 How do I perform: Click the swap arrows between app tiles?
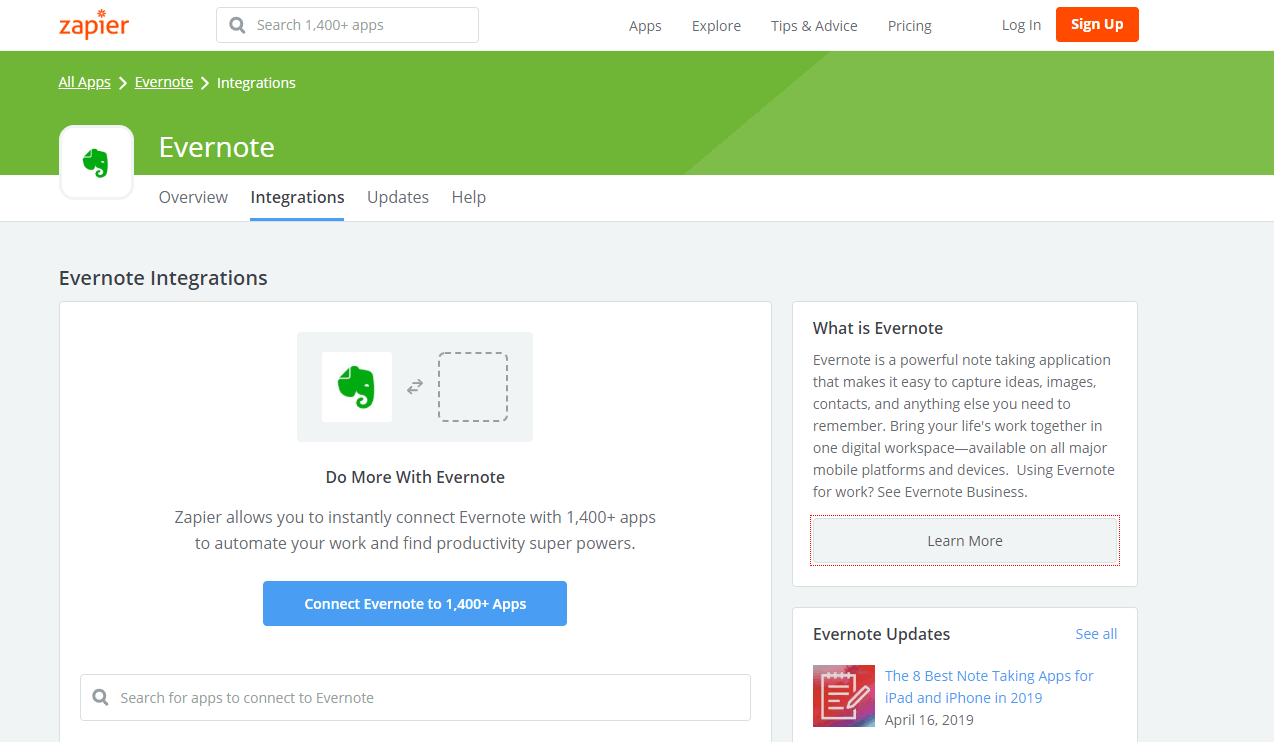(x=415, y=387)
